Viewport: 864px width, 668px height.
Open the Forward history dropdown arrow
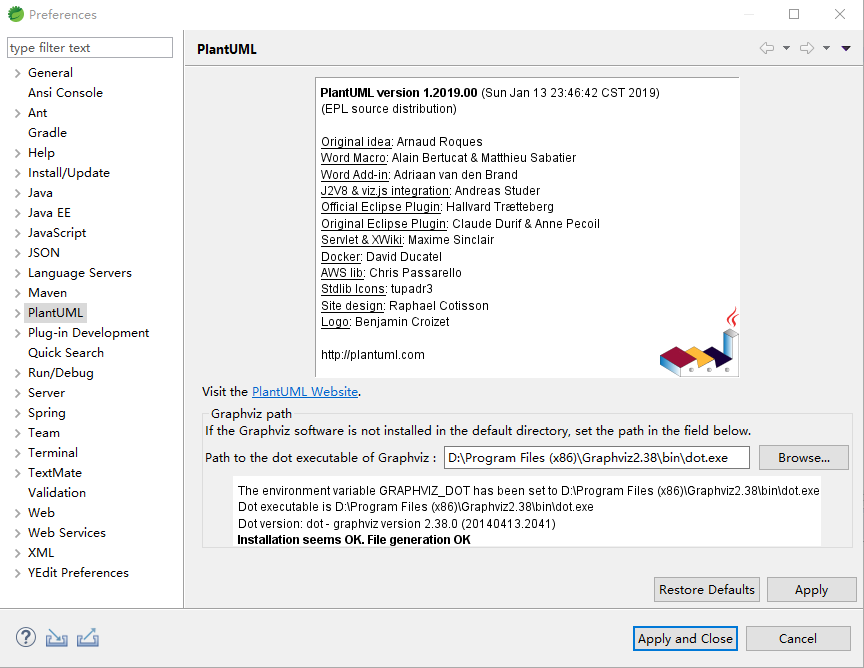(827, 48)
